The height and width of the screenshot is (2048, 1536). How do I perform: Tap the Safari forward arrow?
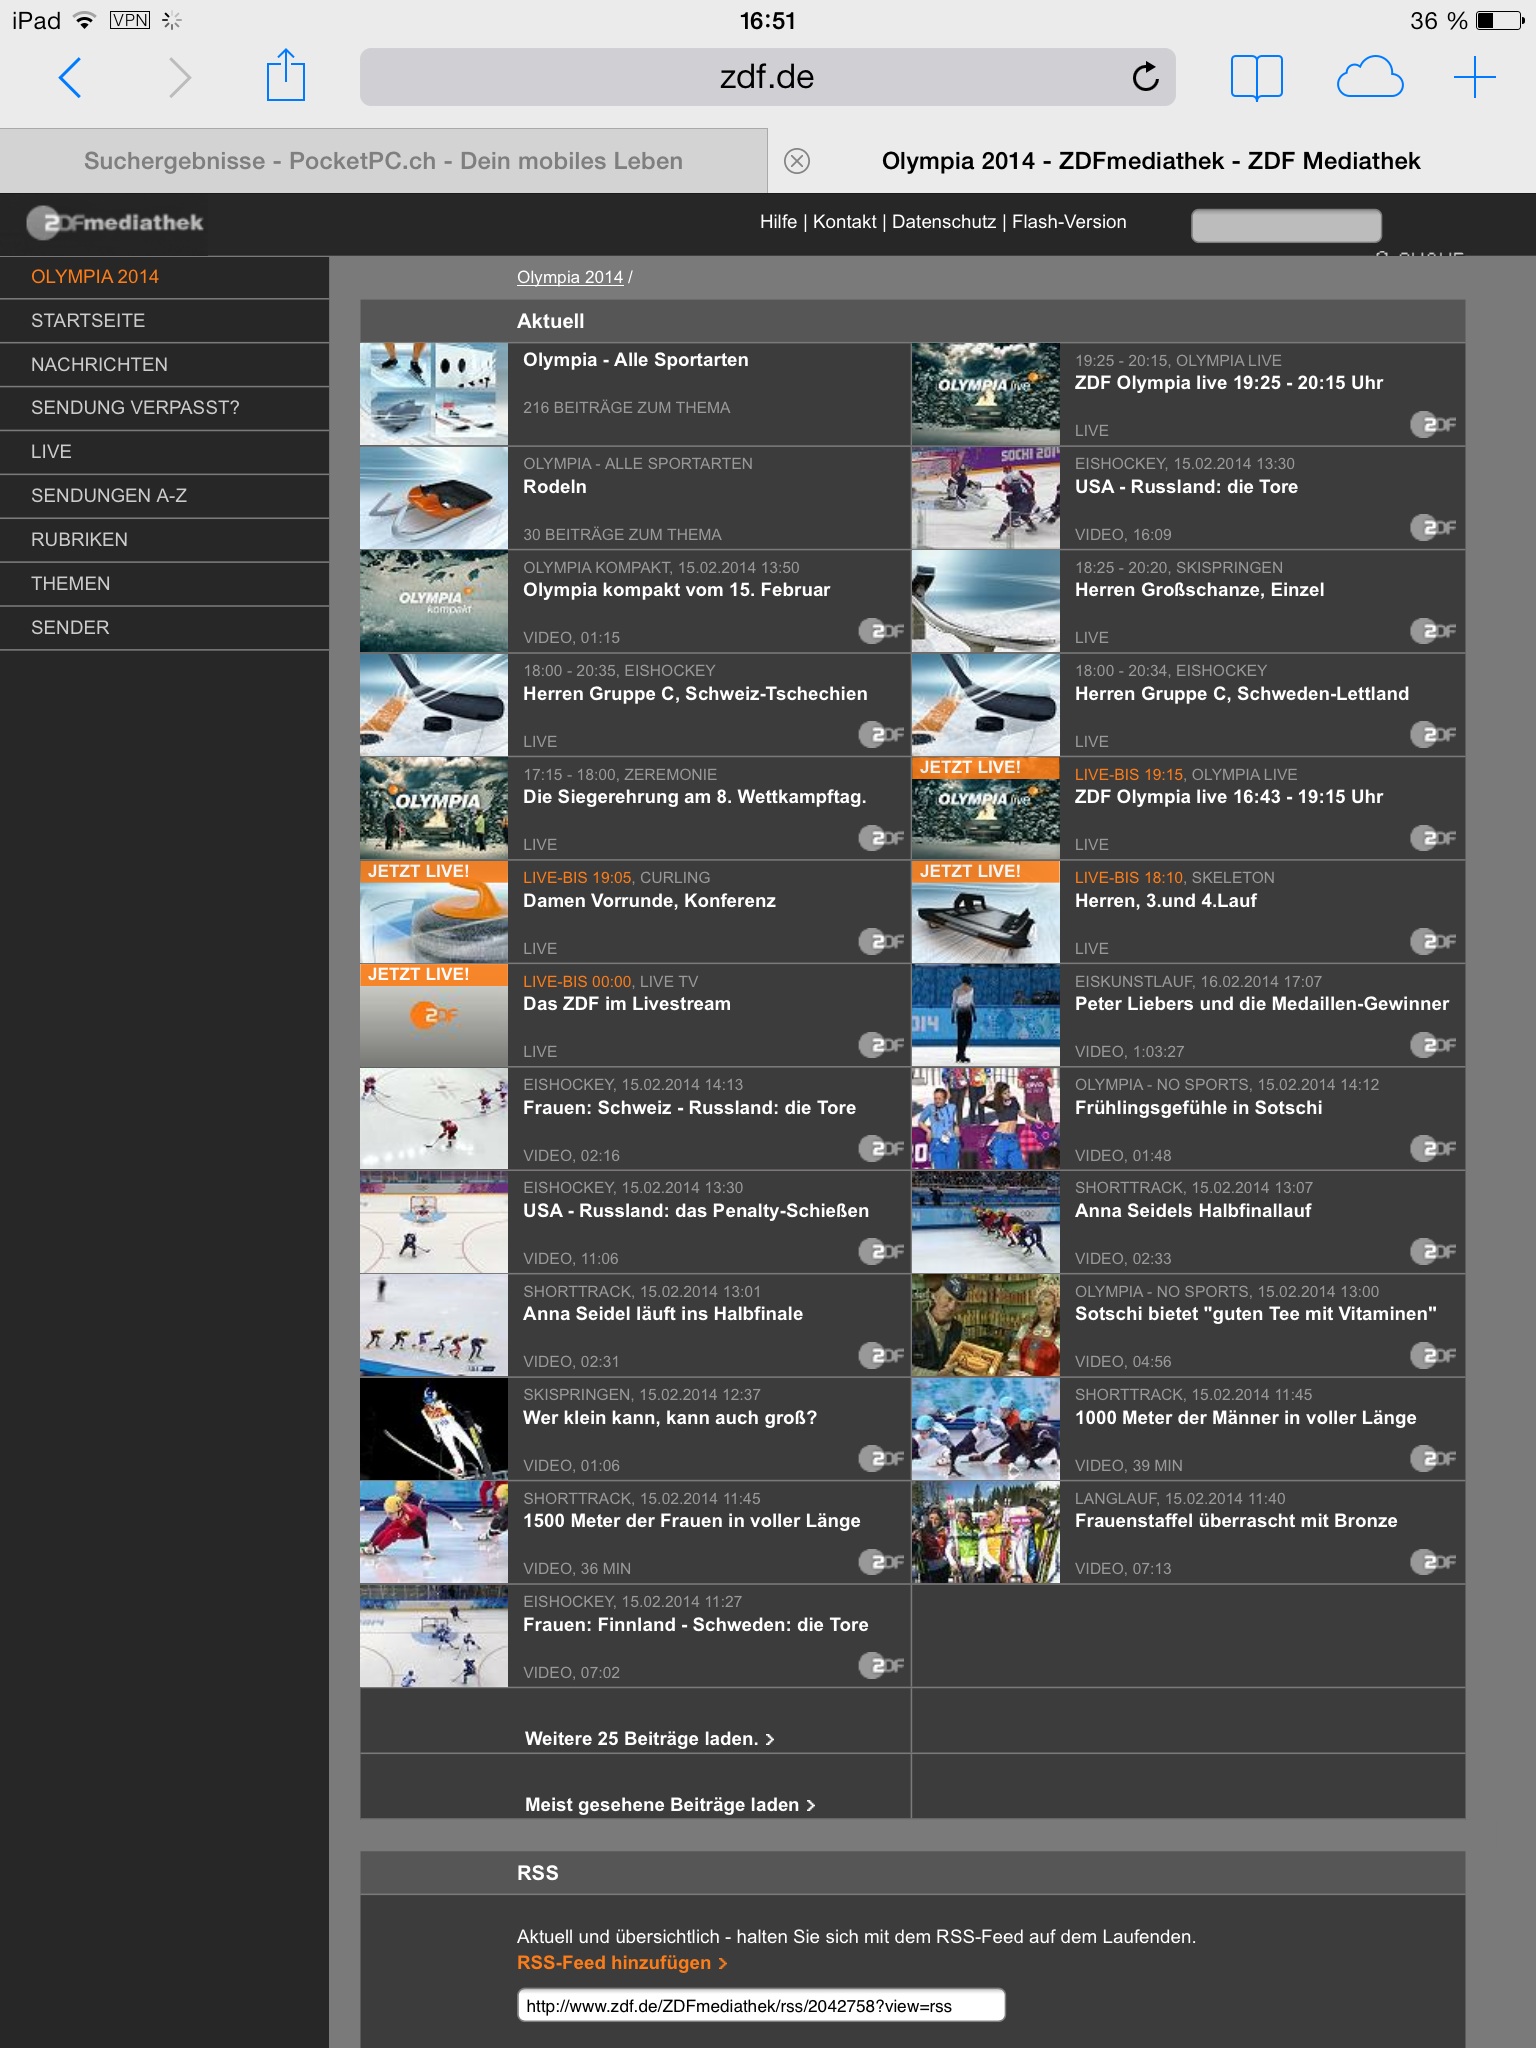180,77
